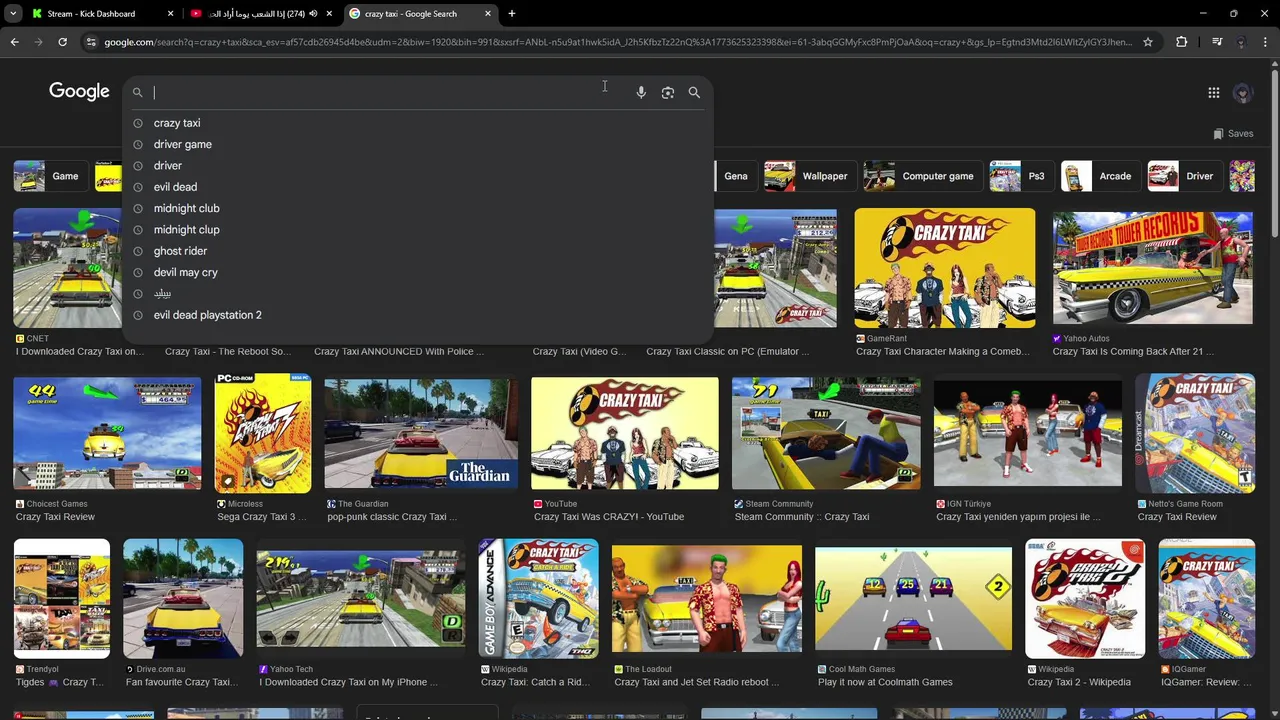Open the Microless Sega Crazy Taxi 3 image
The image size is (1280, 720).
click(263, 433)
